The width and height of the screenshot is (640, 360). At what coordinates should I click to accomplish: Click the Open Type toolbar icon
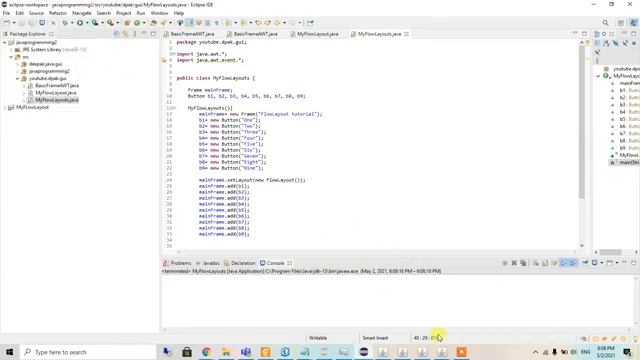[153, 23]
